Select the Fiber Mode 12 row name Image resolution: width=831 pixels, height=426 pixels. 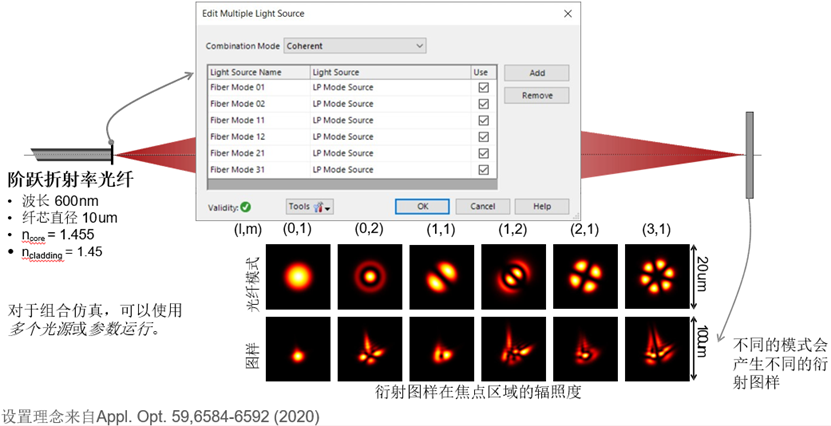click(x=237, y=137)
